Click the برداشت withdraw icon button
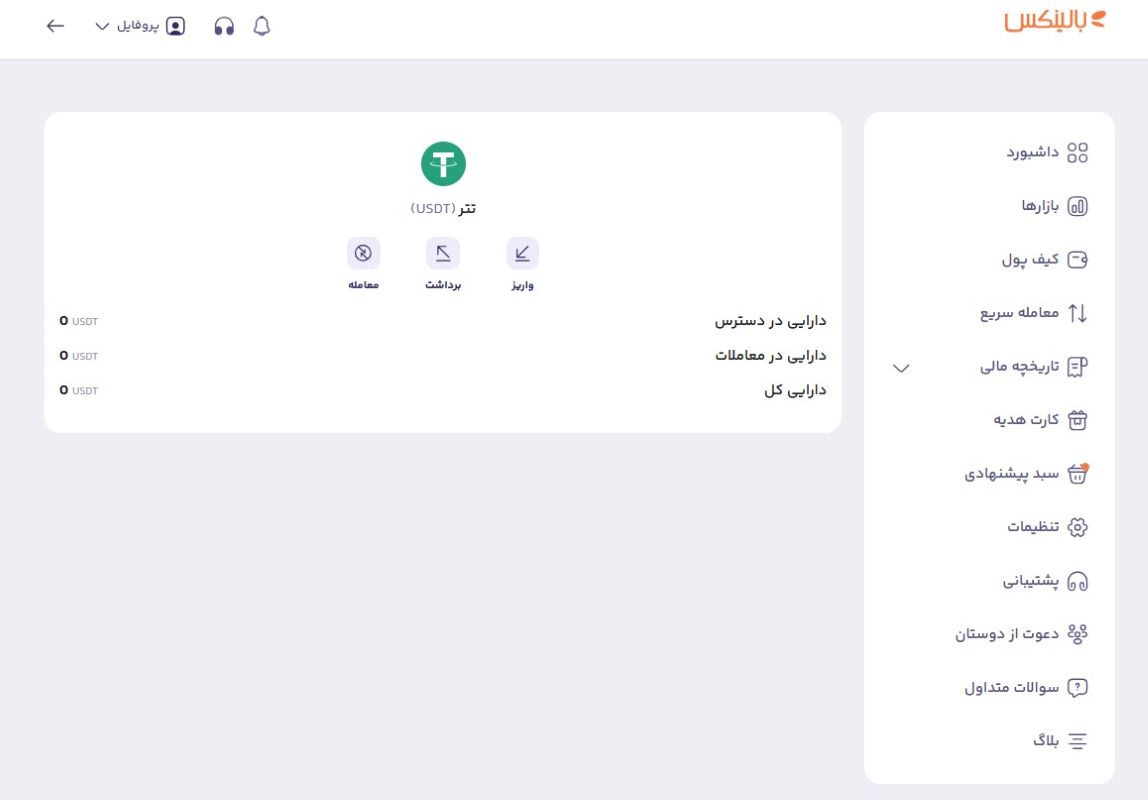The width and height of the screenshot is (1148, 800). coord(443,253)
